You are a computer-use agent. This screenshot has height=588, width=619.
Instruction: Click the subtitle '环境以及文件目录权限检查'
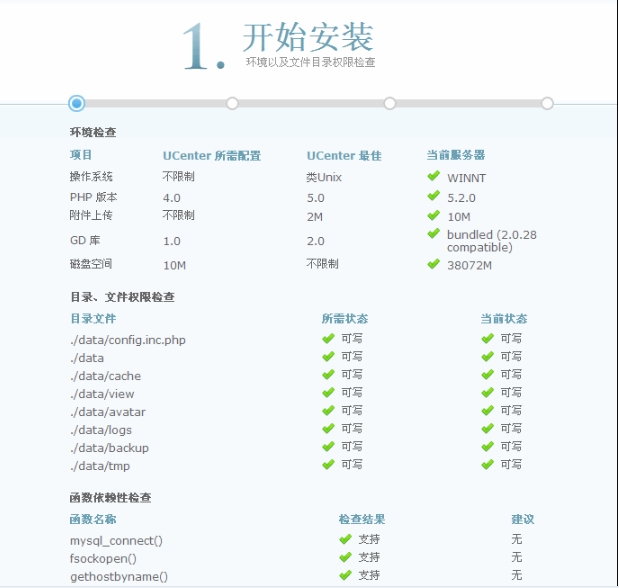point(310,62)
